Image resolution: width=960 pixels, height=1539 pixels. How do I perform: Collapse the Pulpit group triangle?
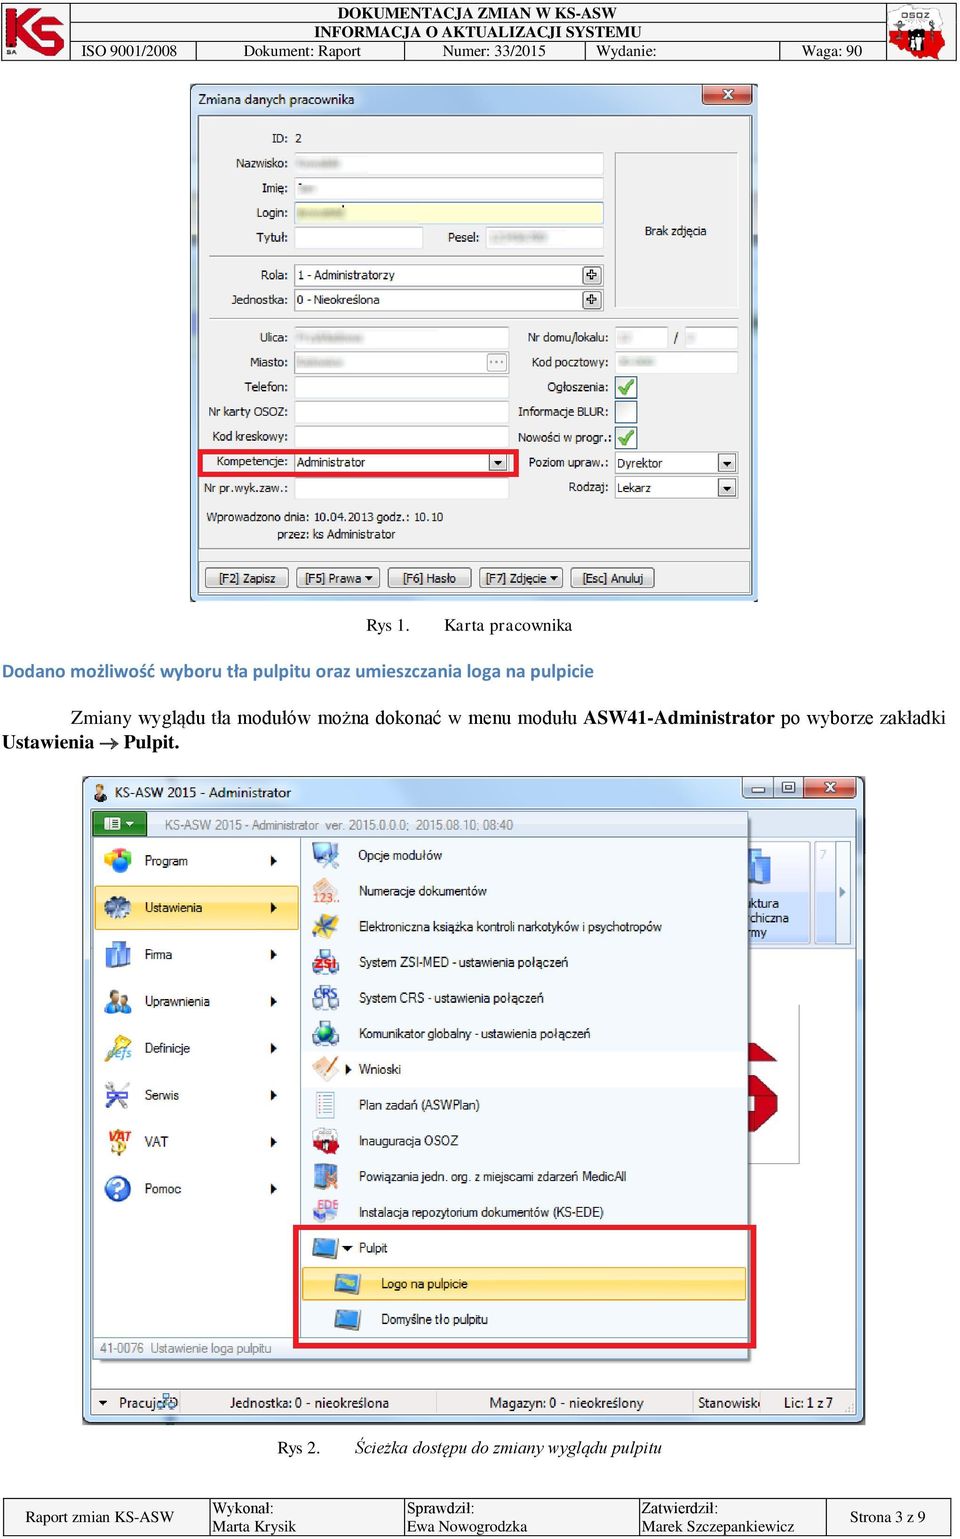[x=348, y=1248]
